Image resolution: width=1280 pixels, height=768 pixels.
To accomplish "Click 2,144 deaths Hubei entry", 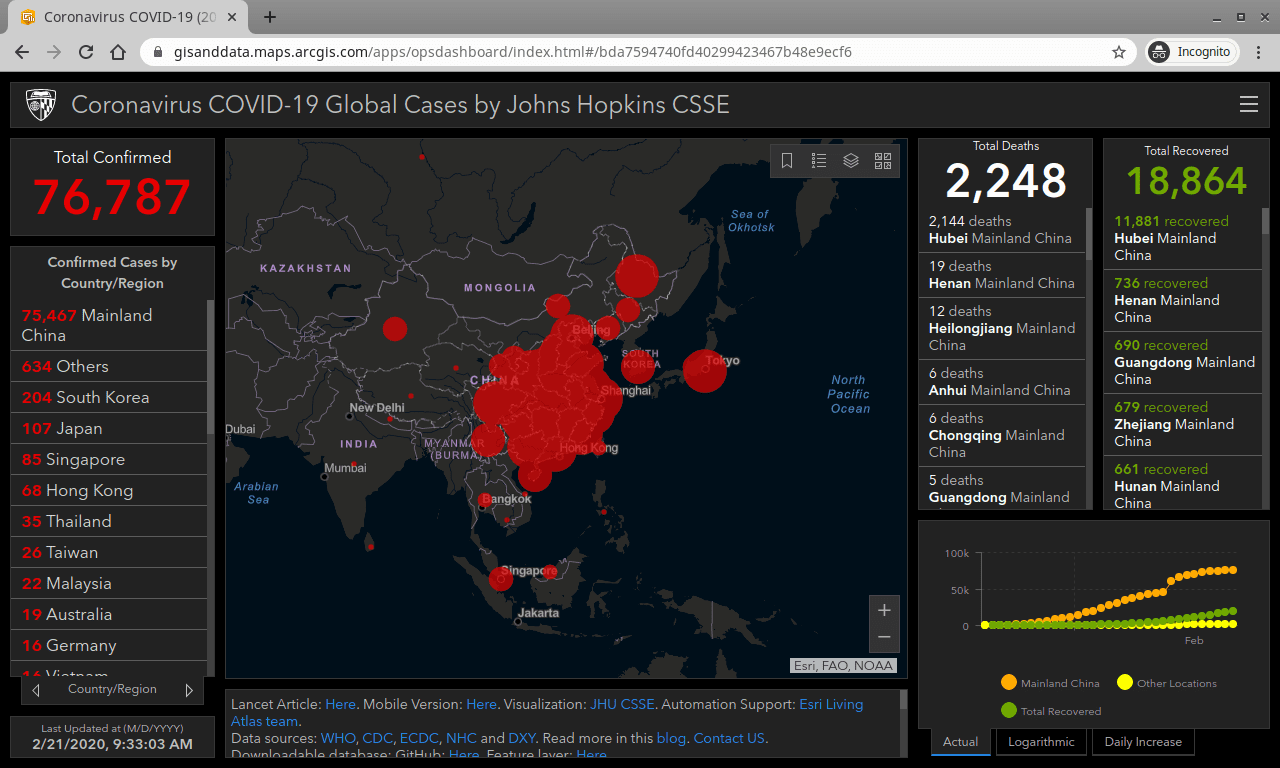I will point(1002,230).
